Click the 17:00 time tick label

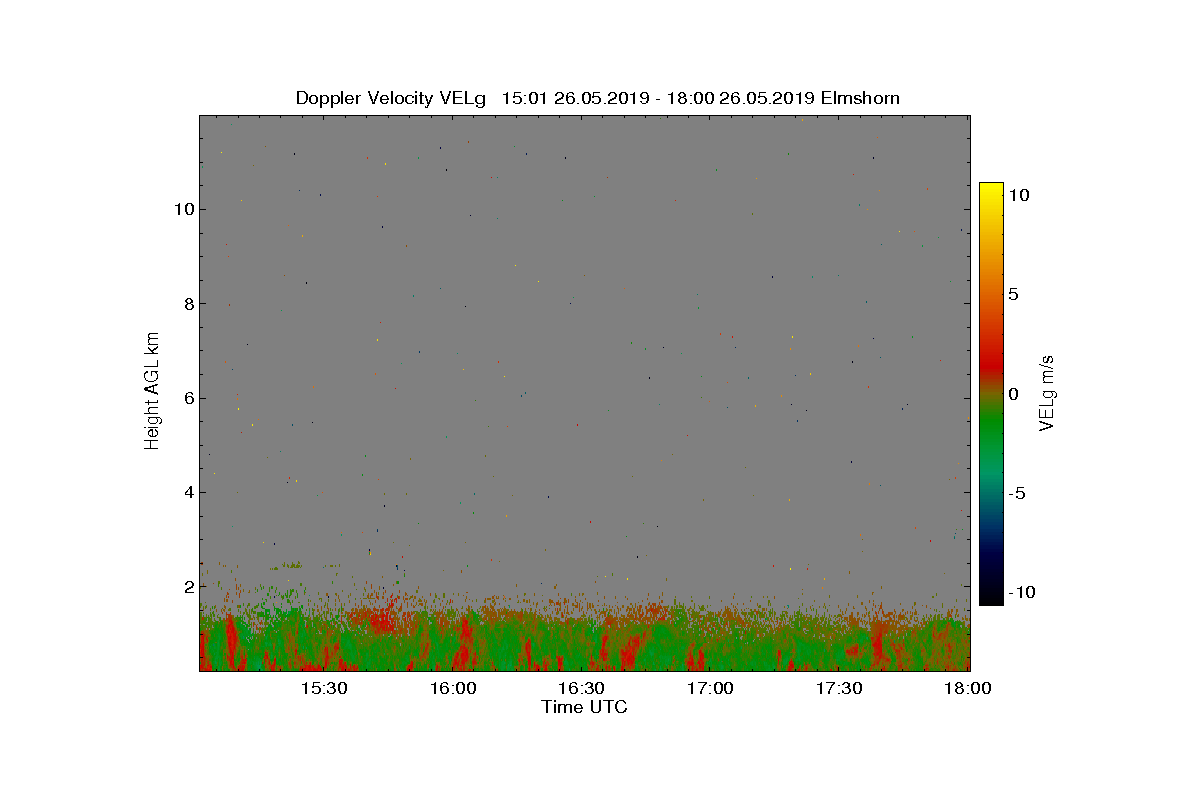(711, 689)
